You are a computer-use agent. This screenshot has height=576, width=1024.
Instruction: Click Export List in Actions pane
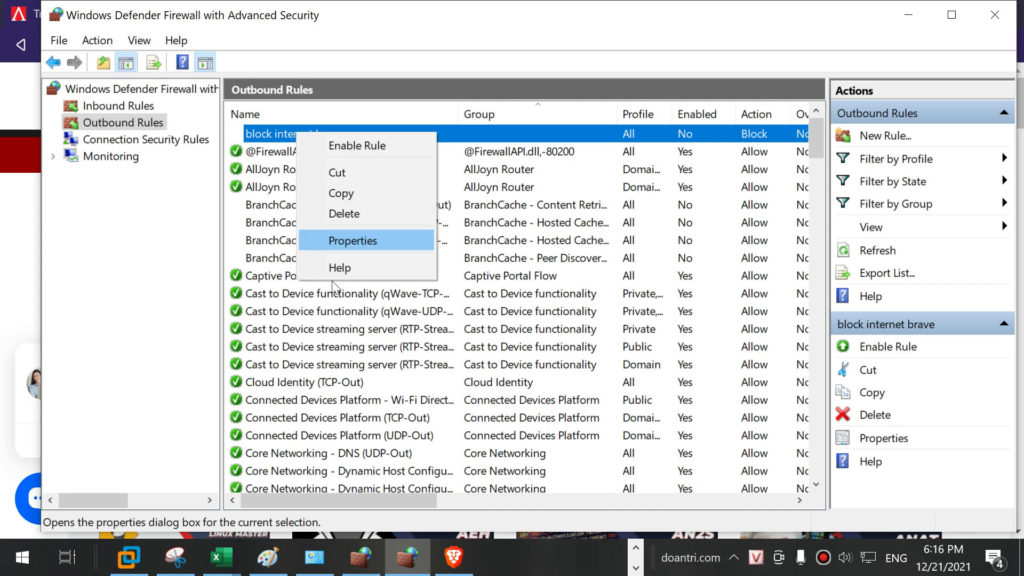887,273
